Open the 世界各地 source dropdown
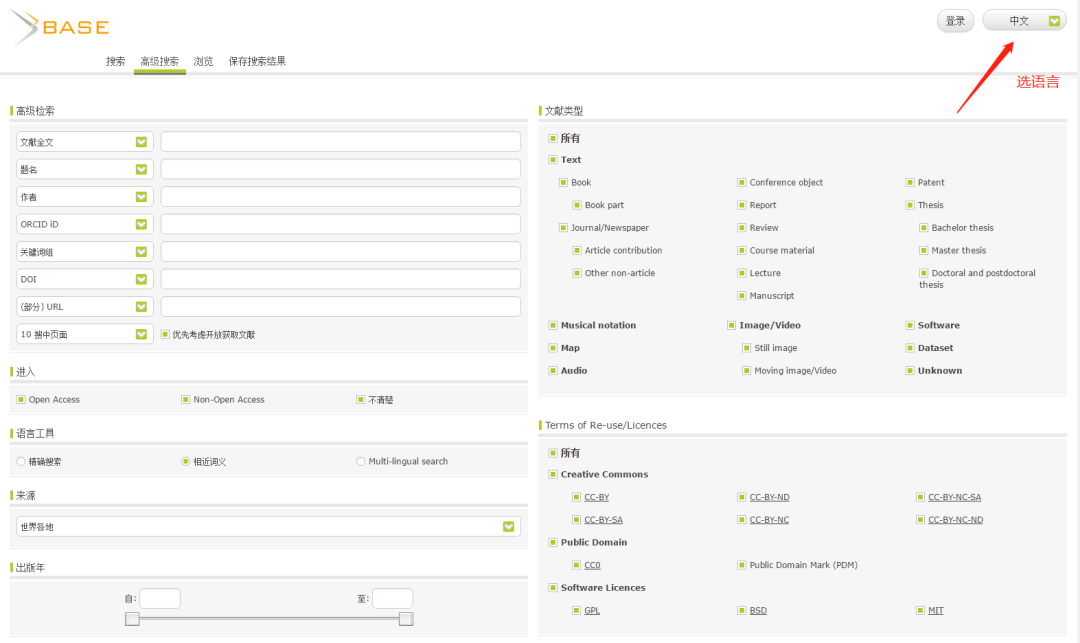 268,527
